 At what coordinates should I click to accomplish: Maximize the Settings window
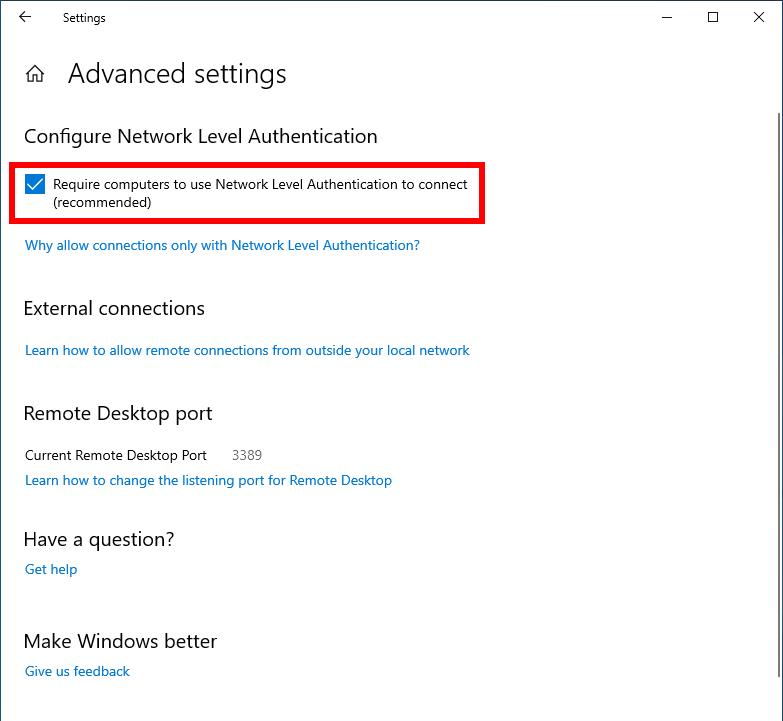click(x=713, y=17)
